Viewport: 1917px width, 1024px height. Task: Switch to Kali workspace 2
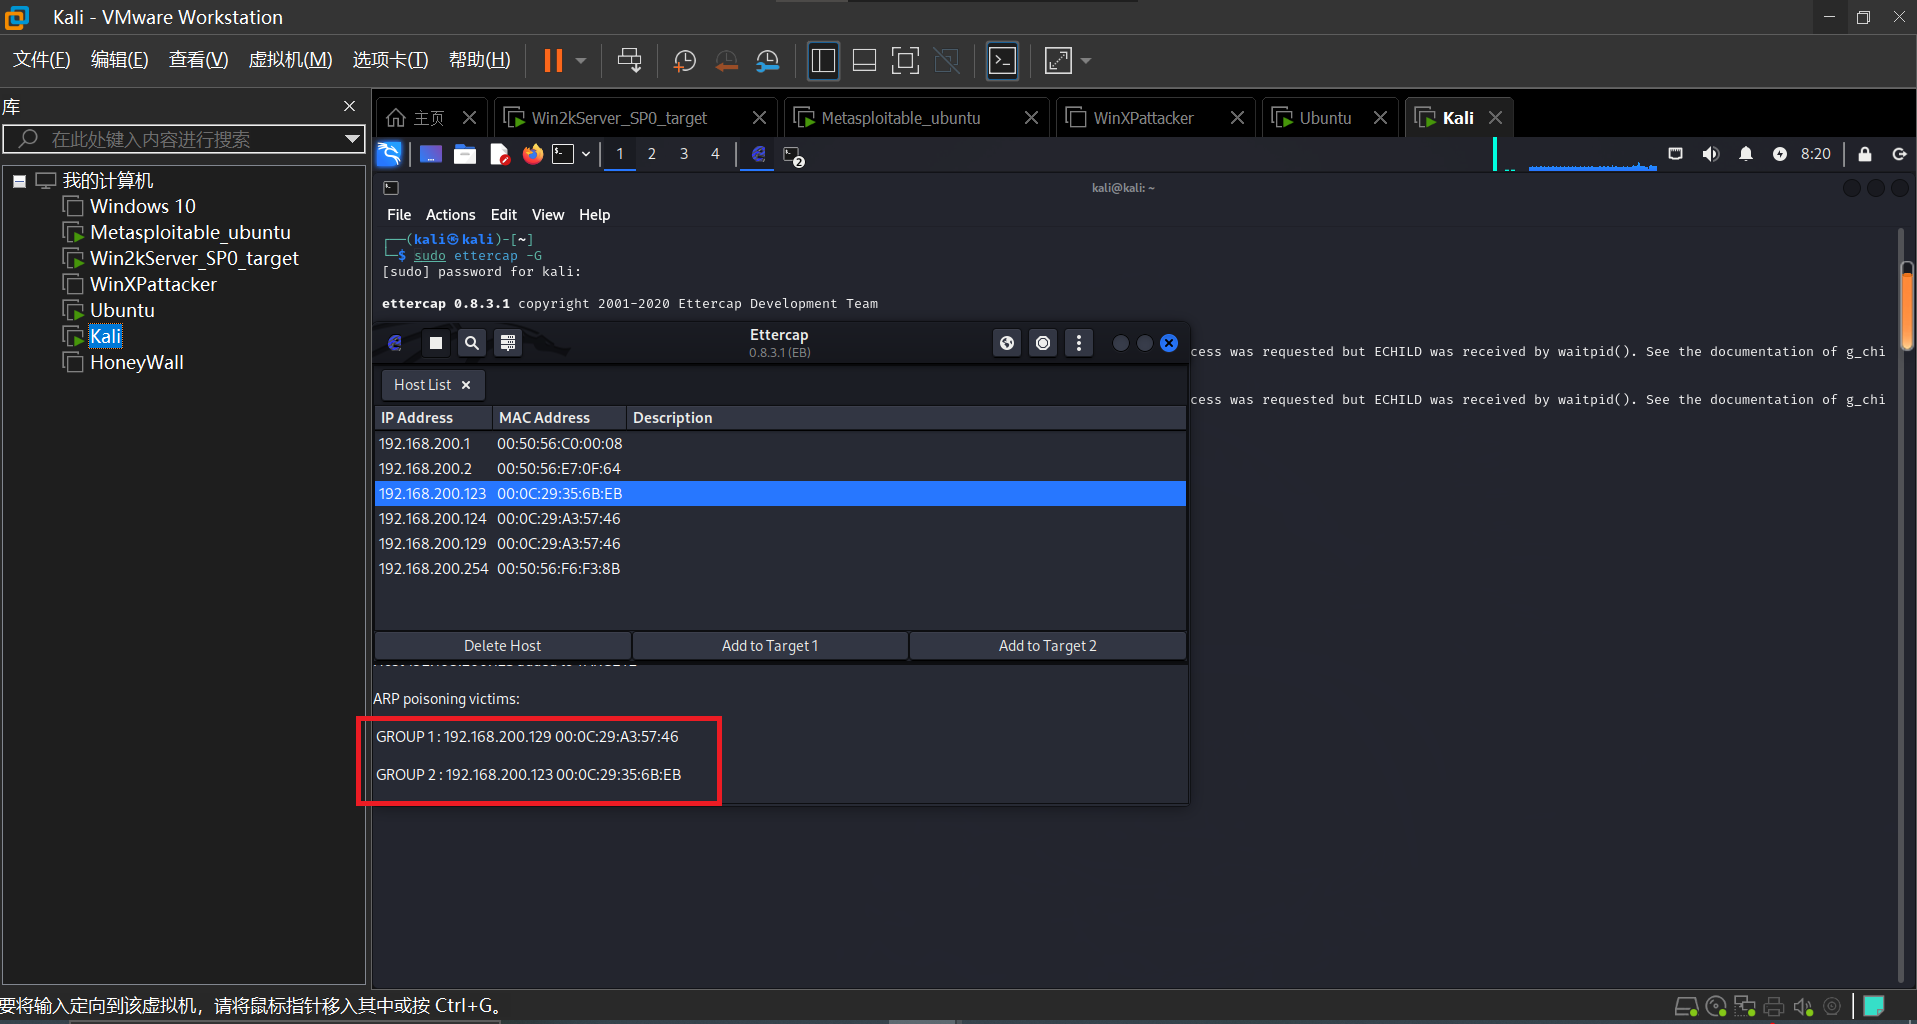click(x=652, y=154)
